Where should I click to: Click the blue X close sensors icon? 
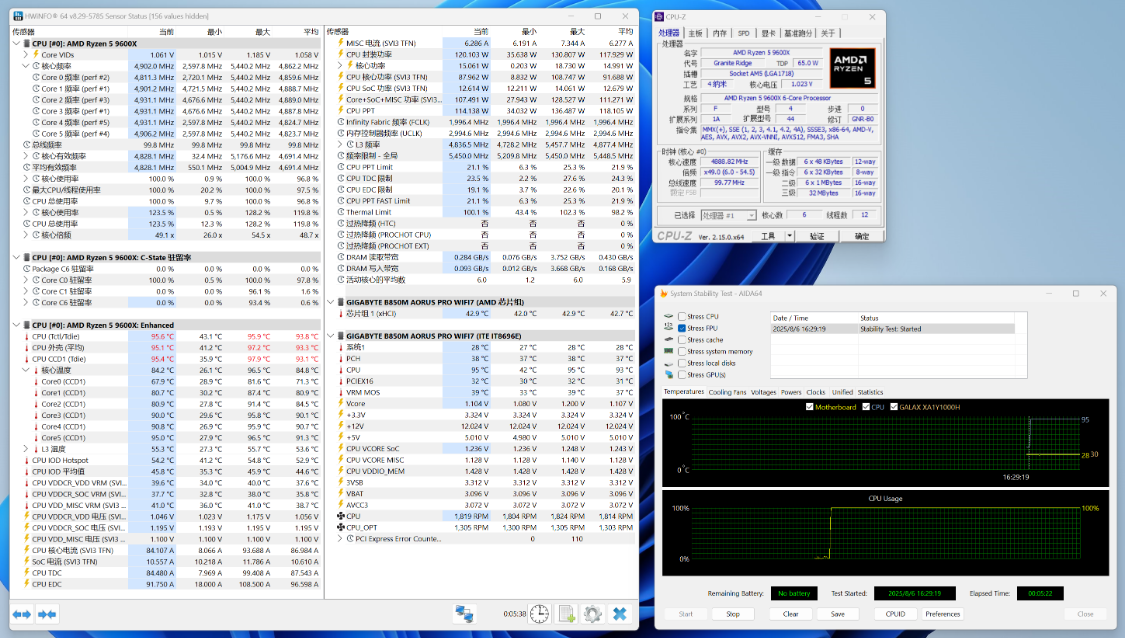pos(619,613)
